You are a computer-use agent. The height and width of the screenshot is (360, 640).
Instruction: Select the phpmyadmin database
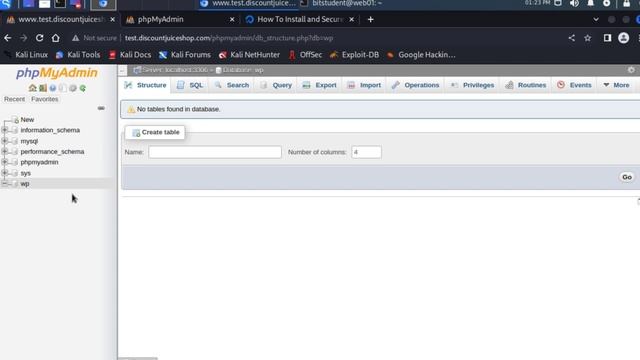39,162
